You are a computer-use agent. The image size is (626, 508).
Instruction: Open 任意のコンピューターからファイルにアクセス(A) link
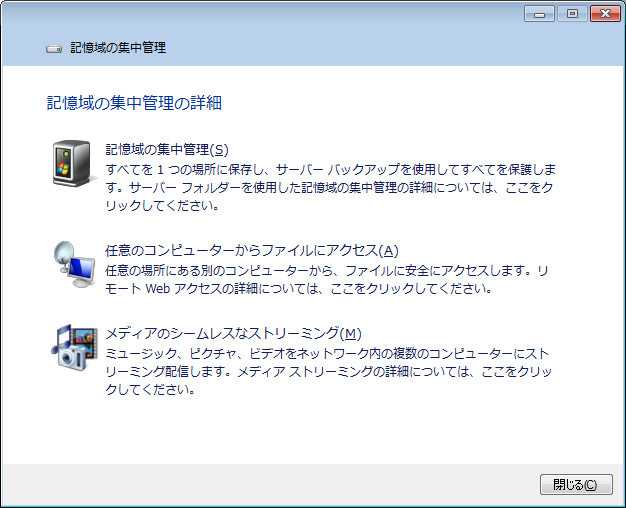252,250
